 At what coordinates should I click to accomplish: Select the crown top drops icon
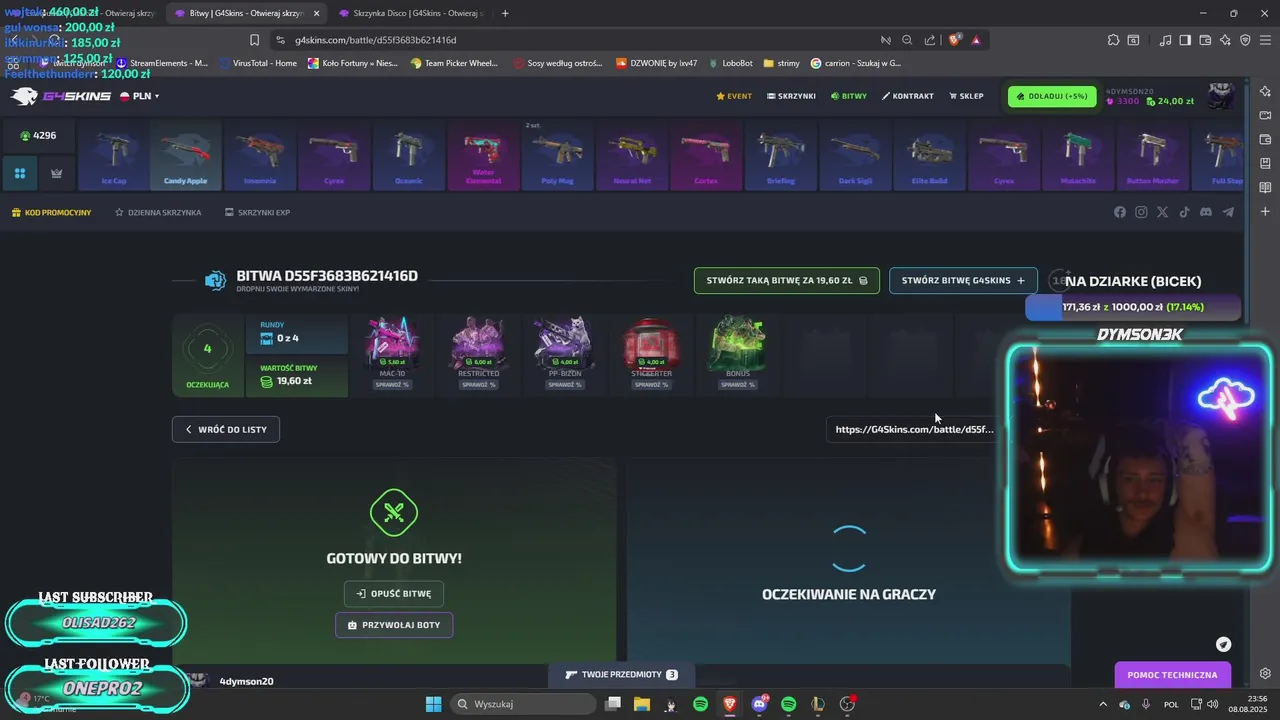[x=56, y=173]
